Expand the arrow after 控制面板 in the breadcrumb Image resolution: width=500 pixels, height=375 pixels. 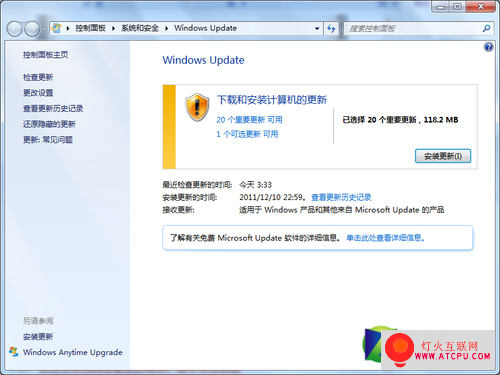113,28
